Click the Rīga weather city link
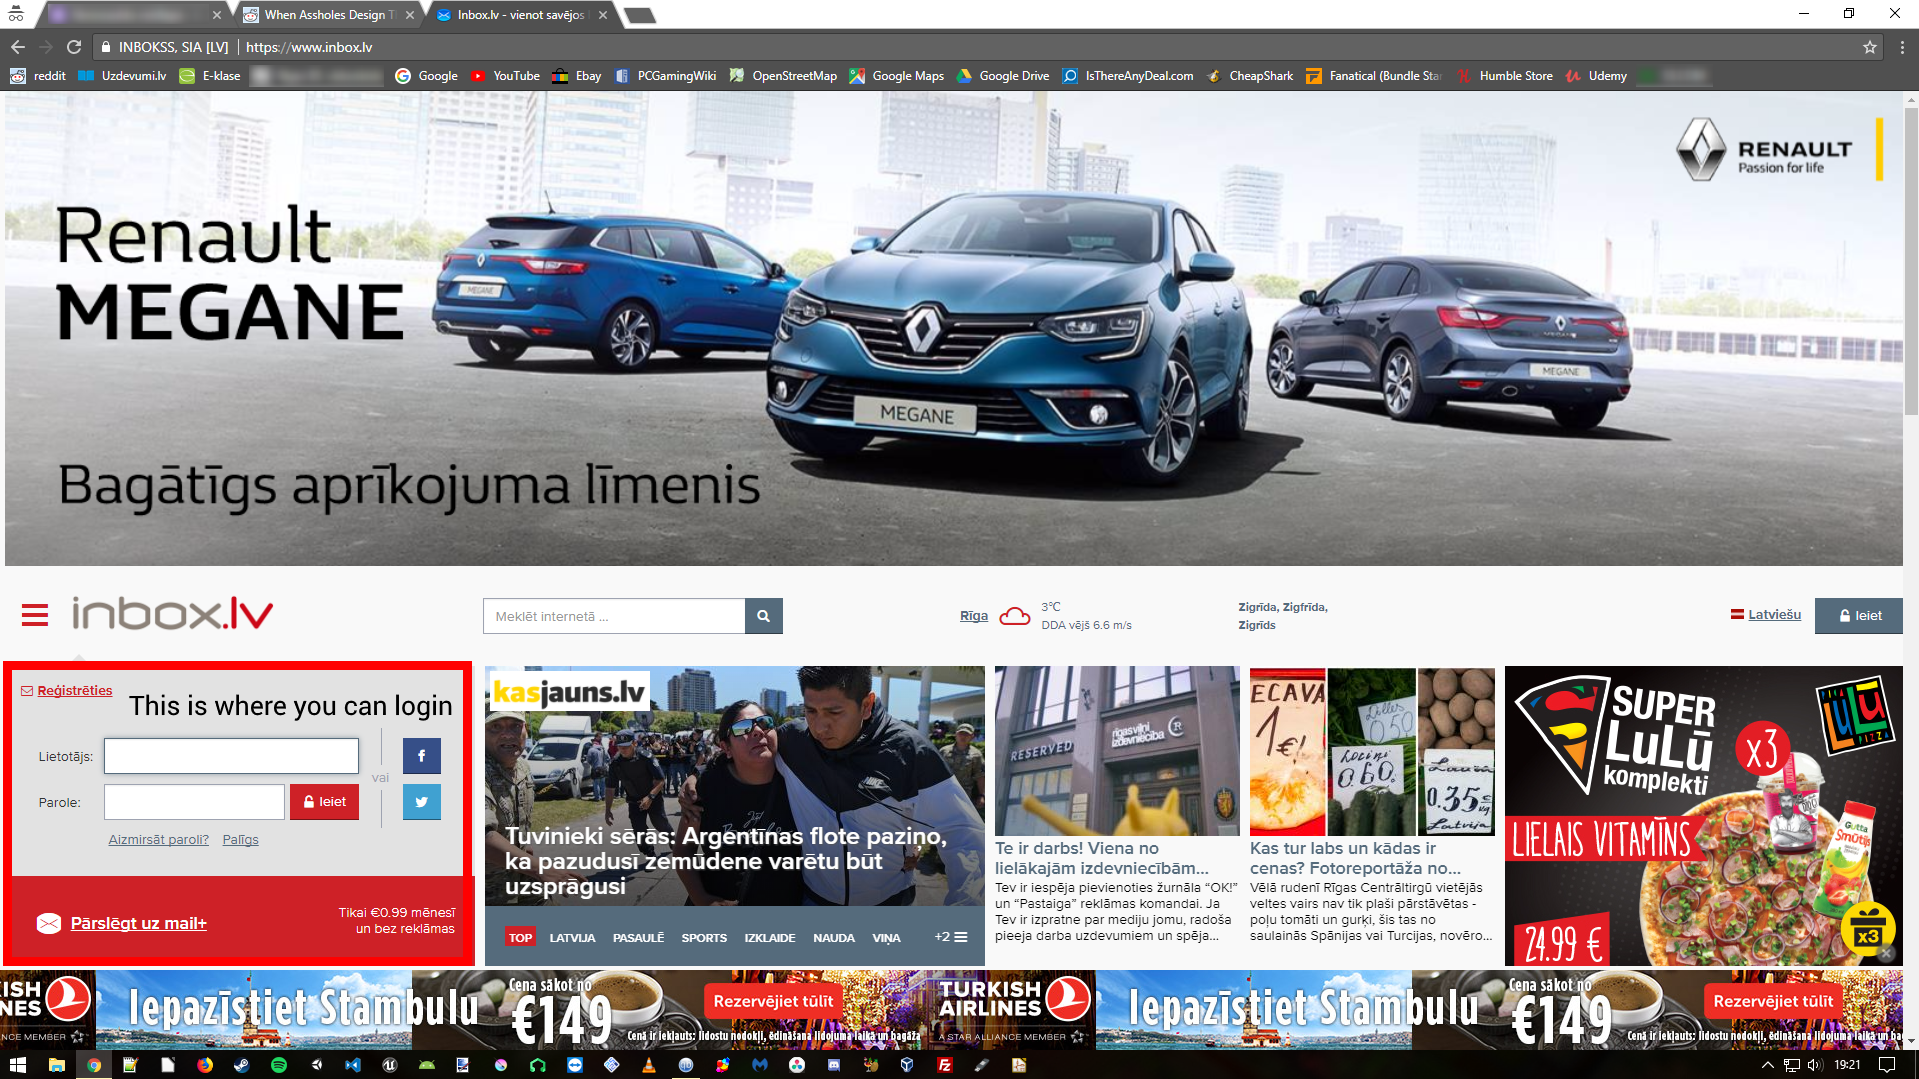Screen dimensions: 1919x1079 pyautogui.click(x=974, y=616)
